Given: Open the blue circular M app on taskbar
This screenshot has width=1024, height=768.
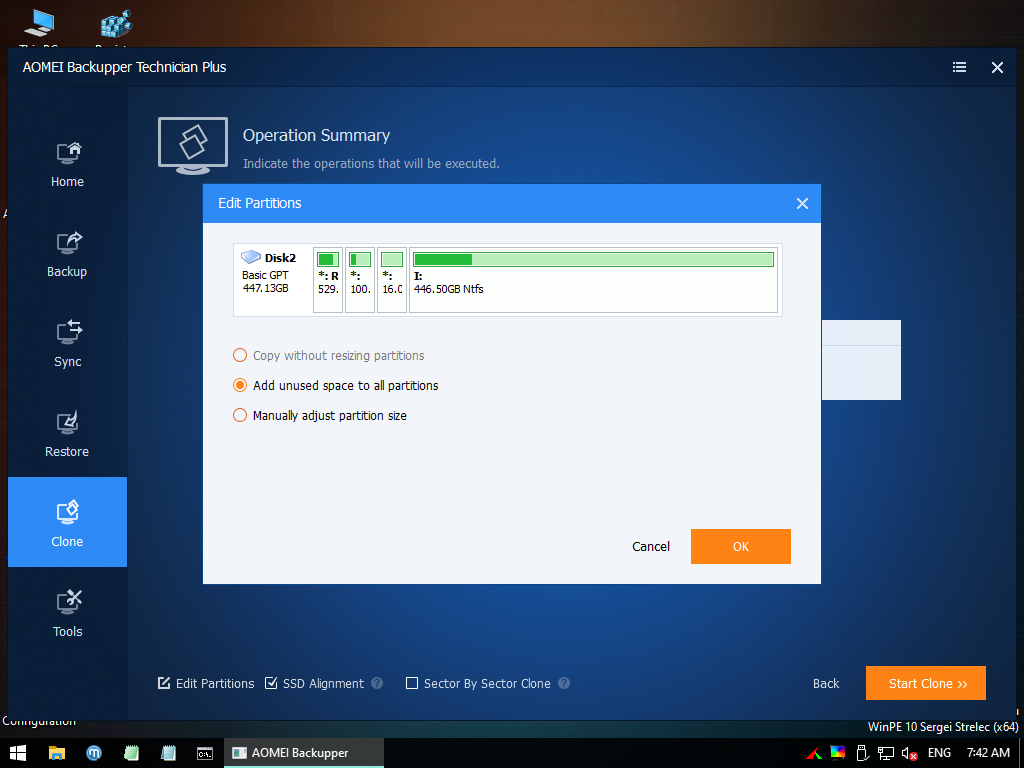Looking at the screenshot, I should point(94,753).
